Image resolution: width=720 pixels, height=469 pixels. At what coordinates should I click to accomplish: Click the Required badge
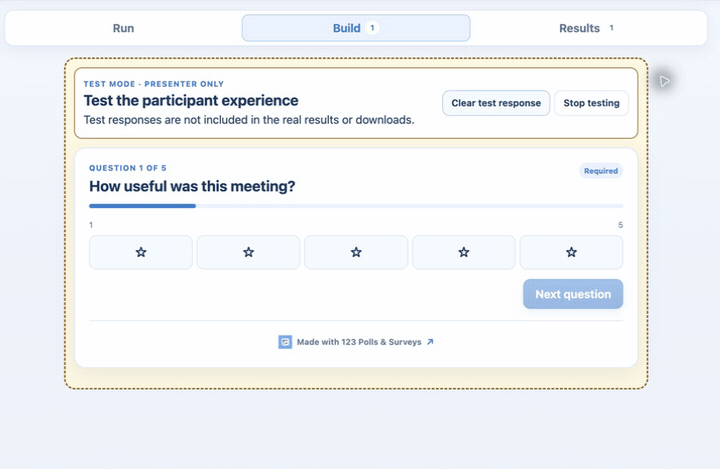[x=601, y=171]
